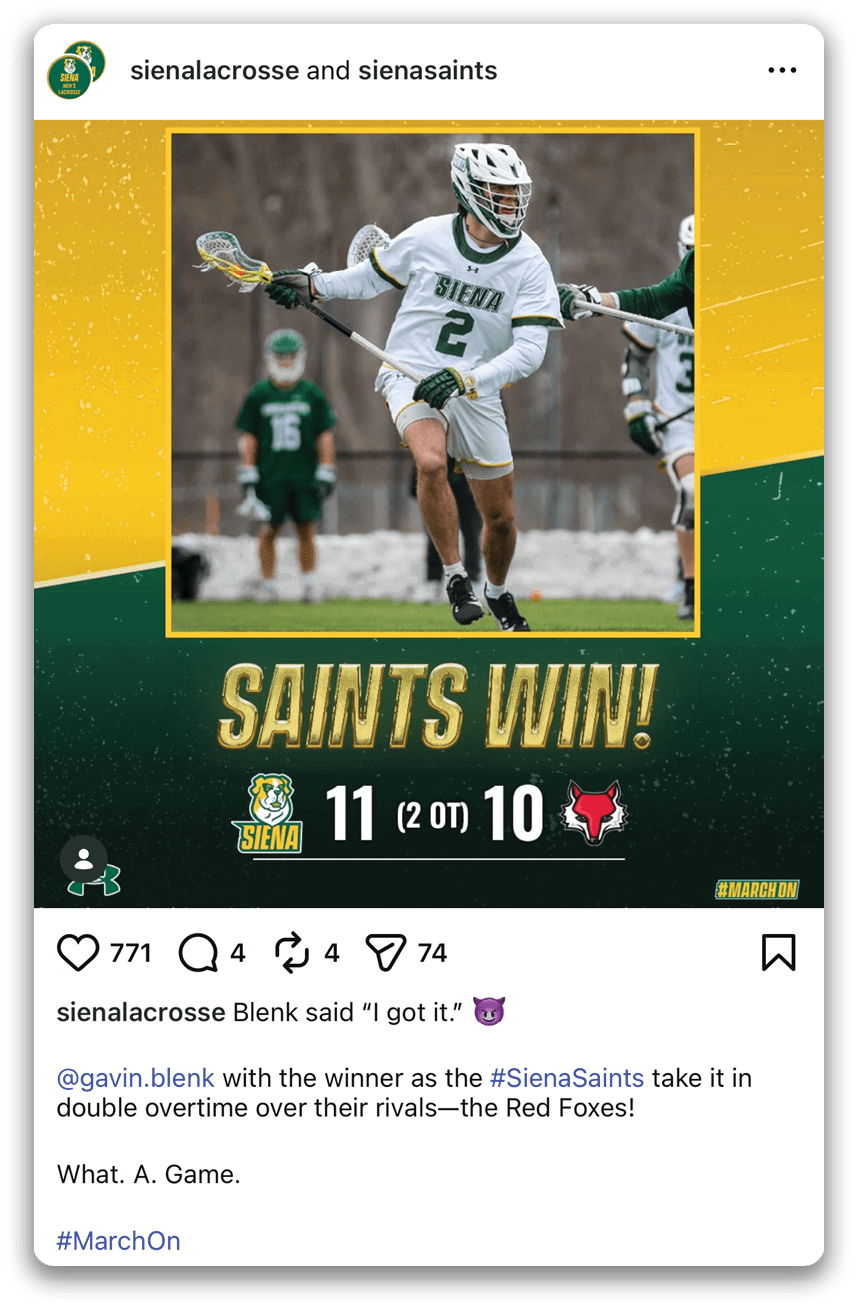858x1308 pixels.
Task: Open sienasaints collaborator profile
Action: tap(428, 71)
